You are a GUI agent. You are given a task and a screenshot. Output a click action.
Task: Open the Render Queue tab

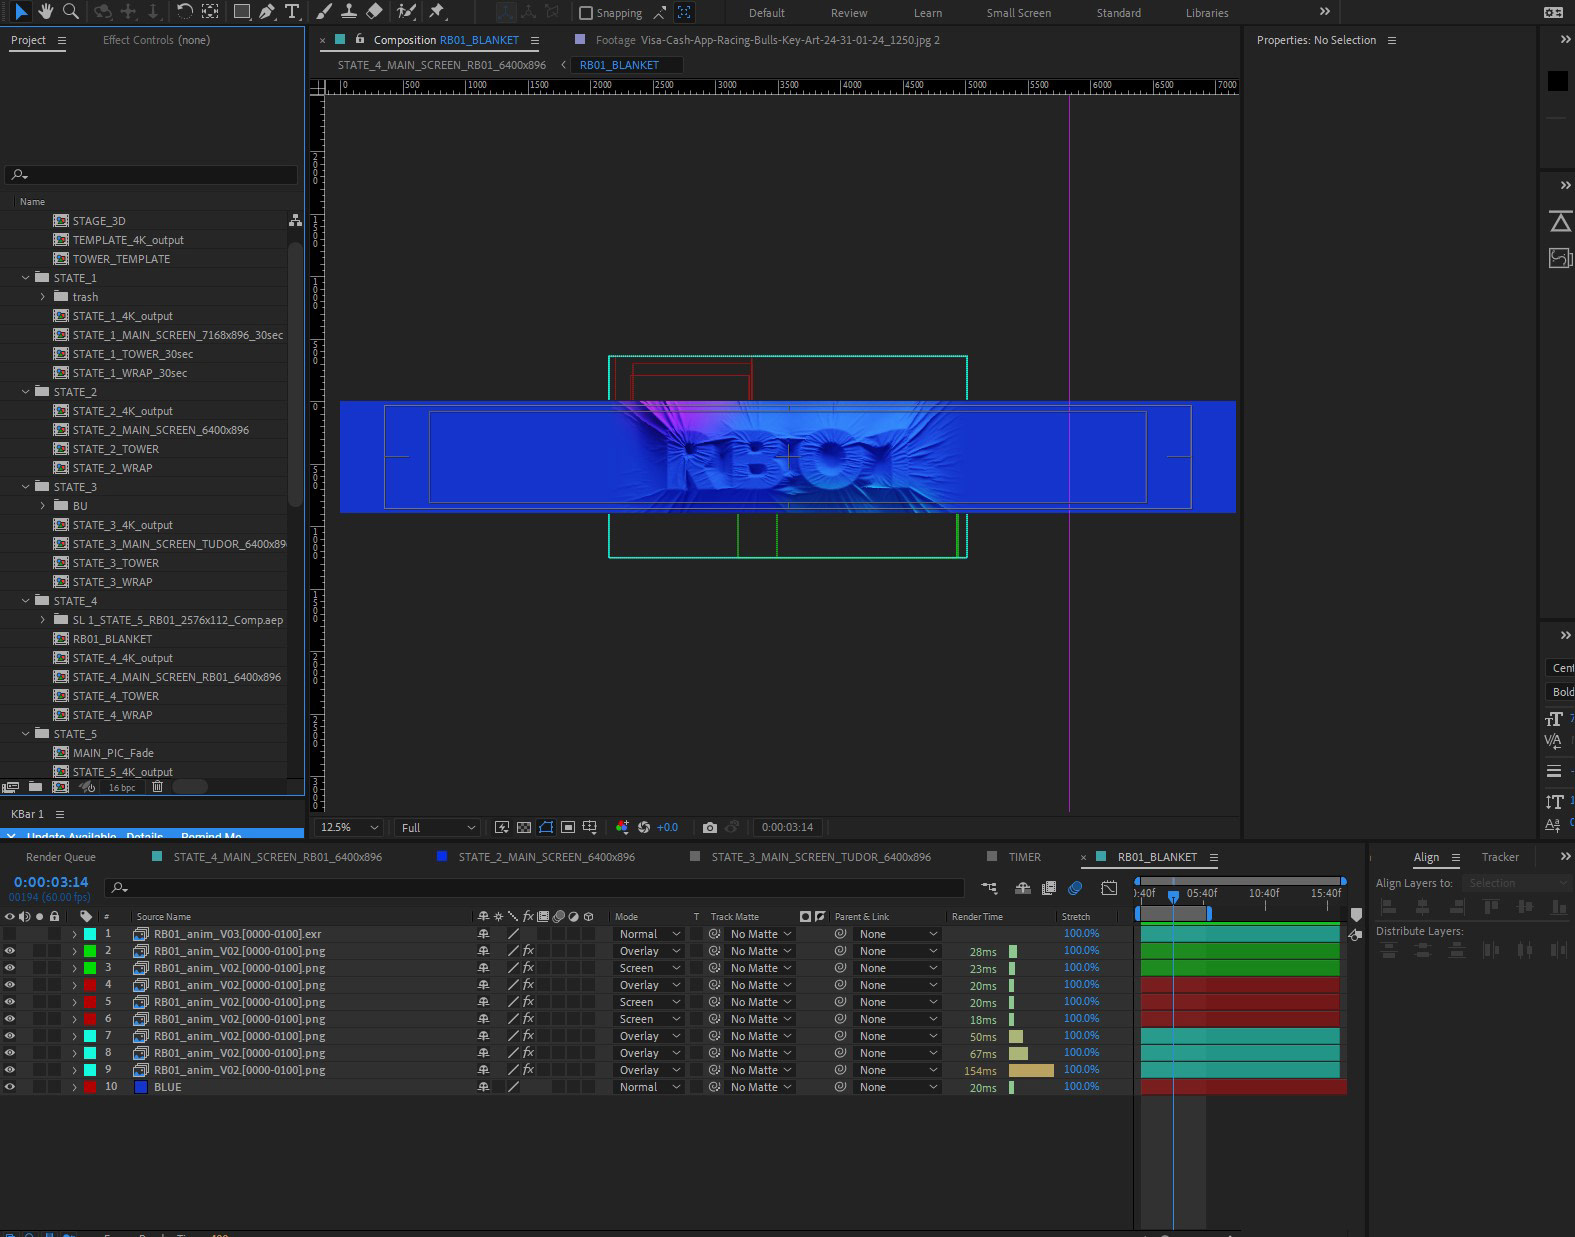click(x=61, y=857)
